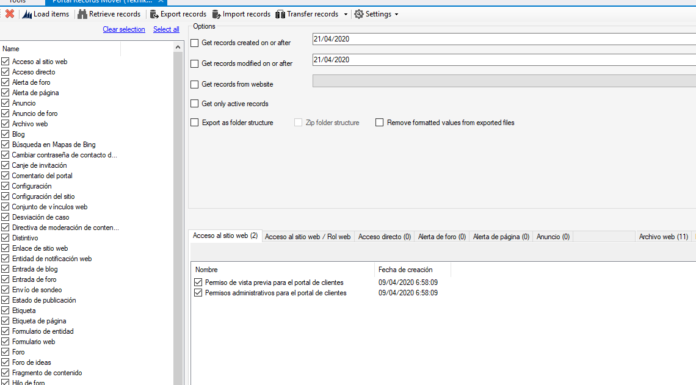Click the Retrieve records binoculars icon
Viewport: 696px width, 385px height.
pyautogui.click(x=82, y=14)
